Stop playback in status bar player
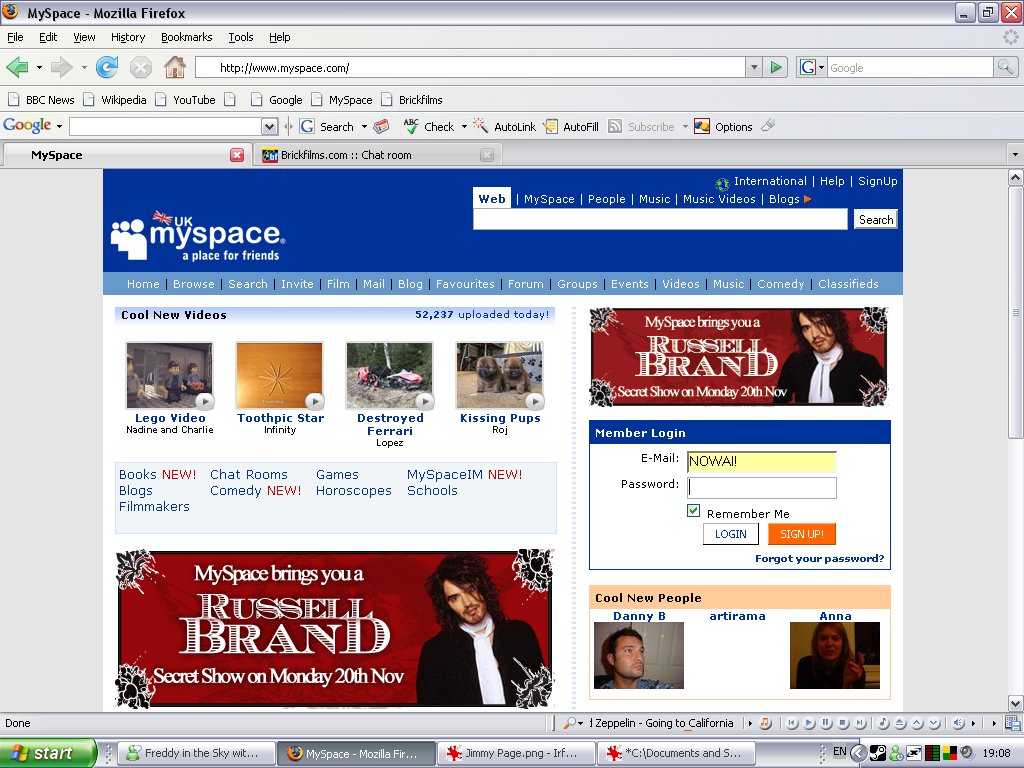 (x=843, y=723)
